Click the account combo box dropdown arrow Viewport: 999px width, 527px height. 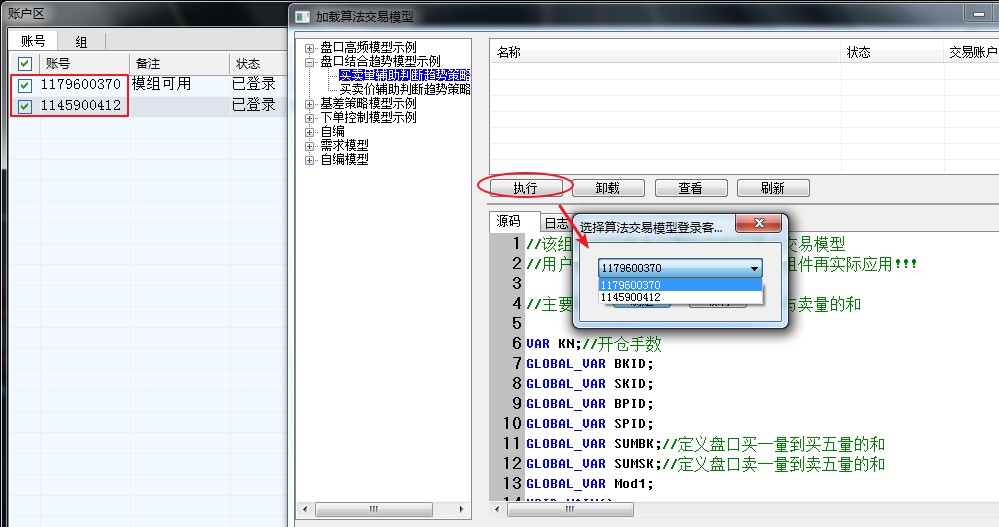coord(753,268)
